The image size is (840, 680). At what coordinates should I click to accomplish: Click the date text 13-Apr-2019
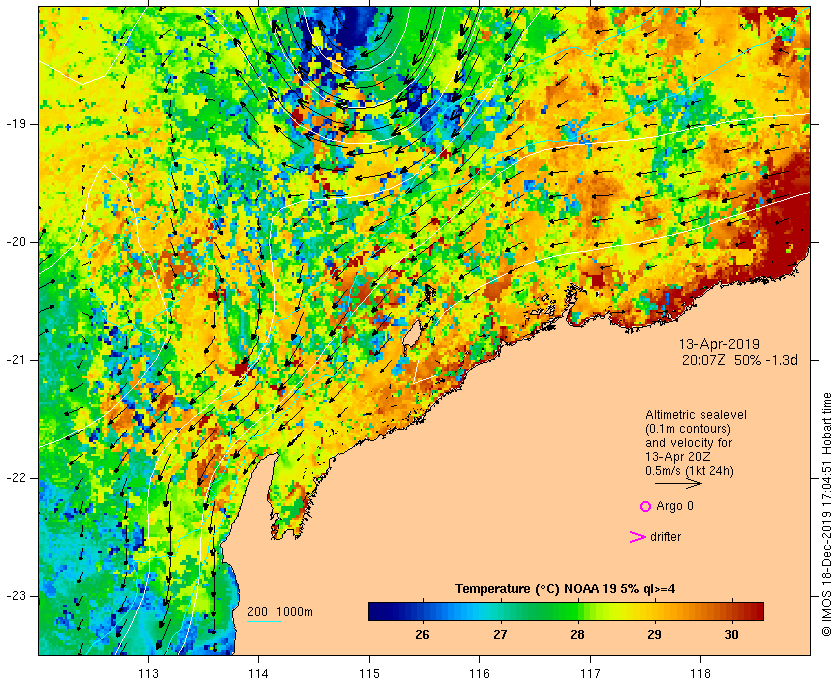click(x=719, y=344)
